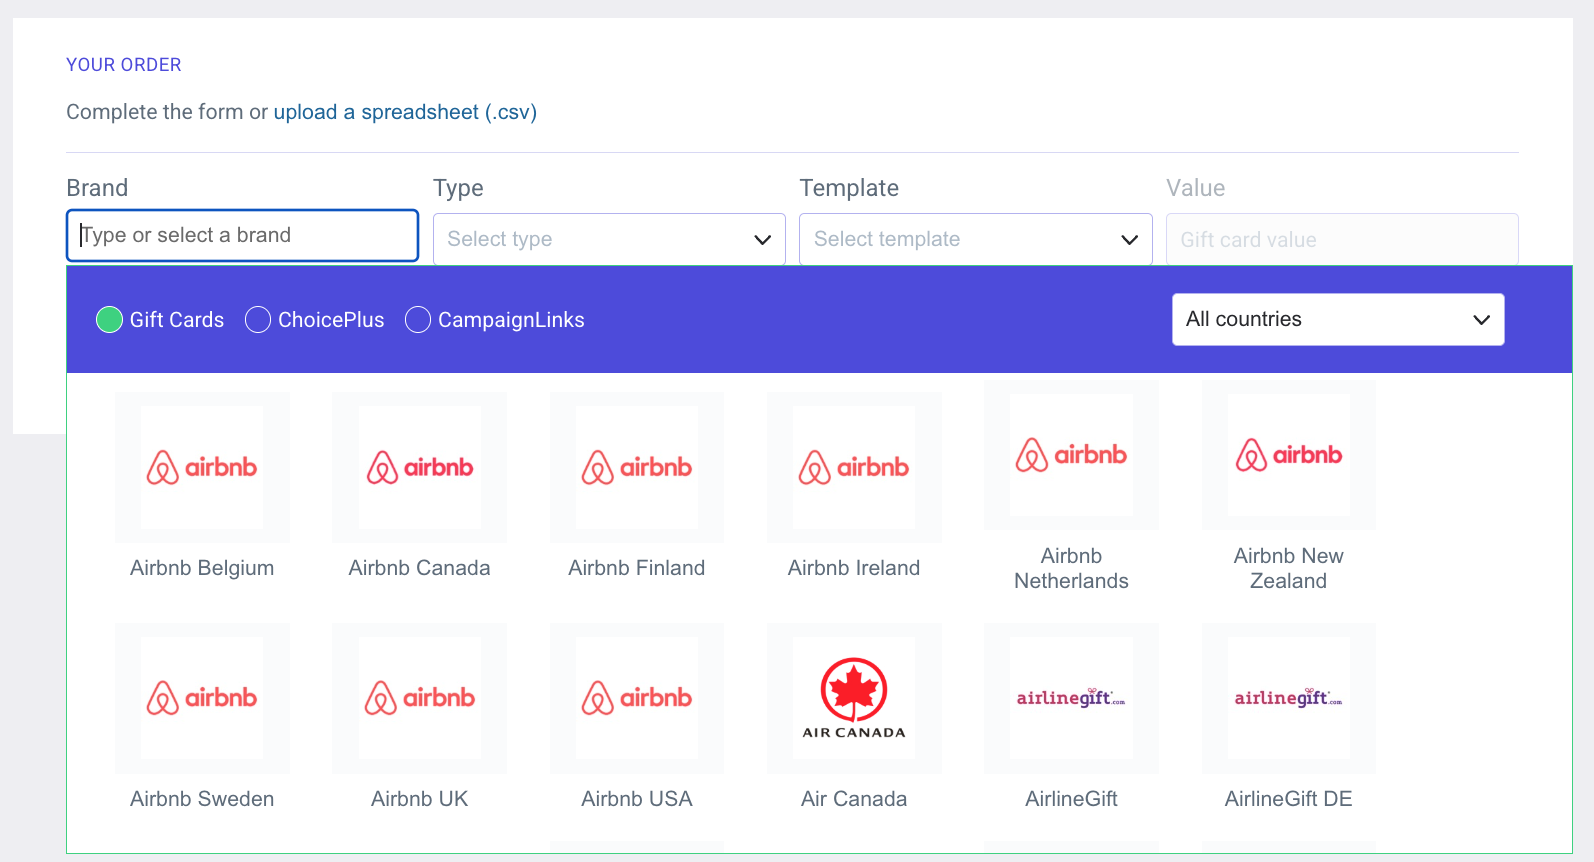Enable the ChoicePlus radio option
Image resolution: width=1594 pixels, height=862 pixels.
click(x=258, y=320)
